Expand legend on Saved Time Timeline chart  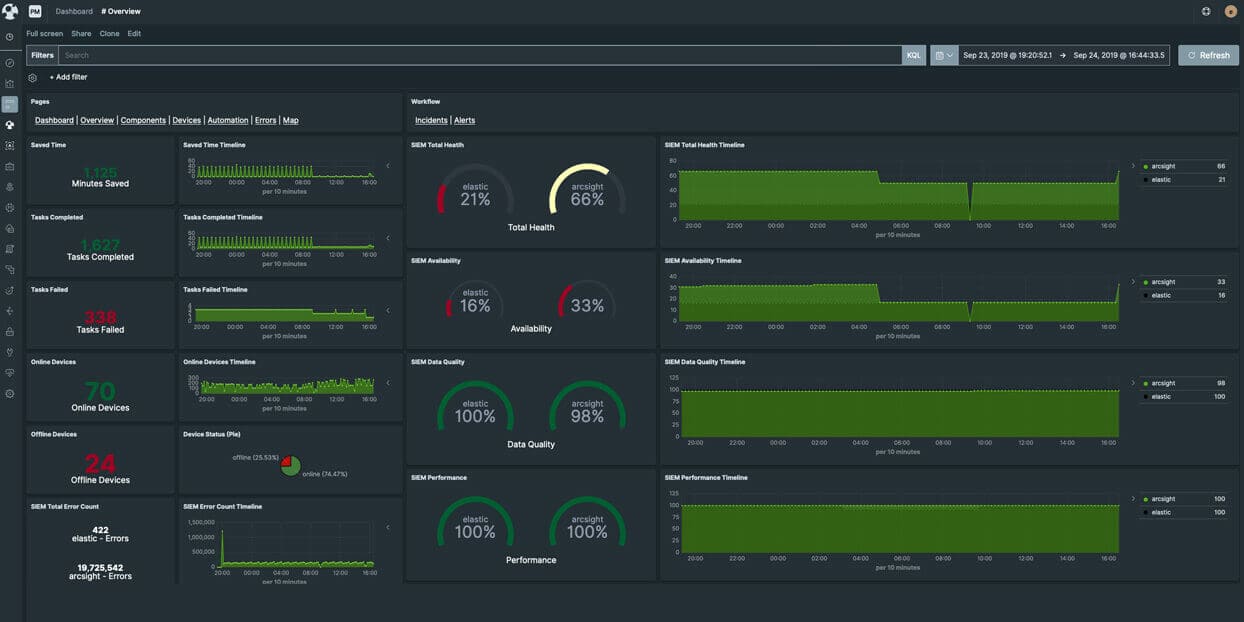(x=388, y=166)
